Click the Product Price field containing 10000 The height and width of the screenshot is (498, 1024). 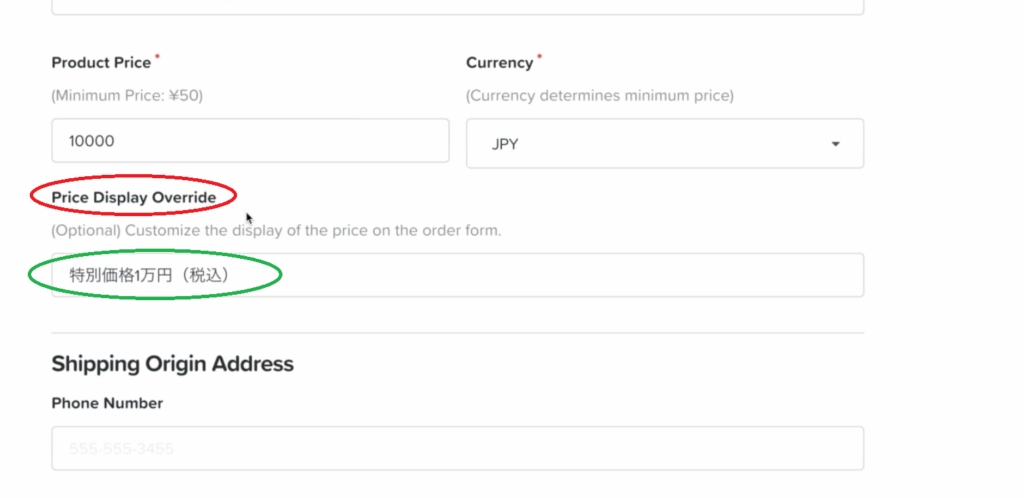coord(250,141)
